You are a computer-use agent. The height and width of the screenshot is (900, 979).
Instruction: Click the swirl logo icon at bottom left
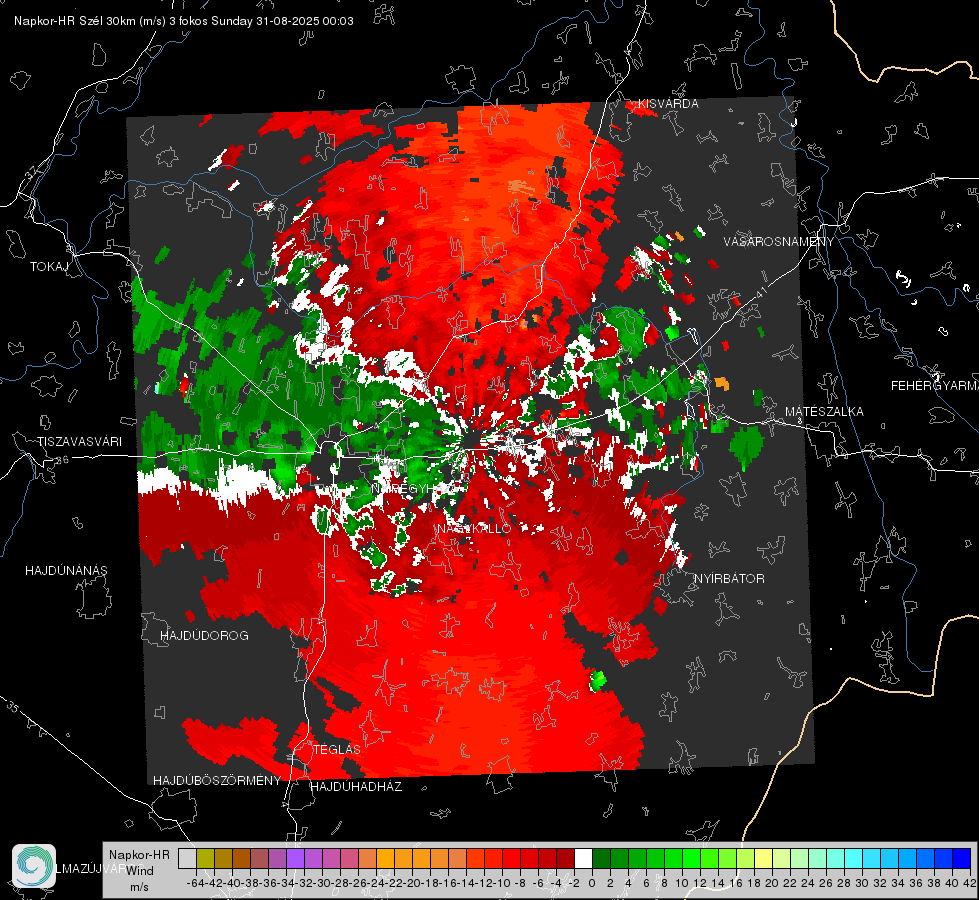click(34, 866)
